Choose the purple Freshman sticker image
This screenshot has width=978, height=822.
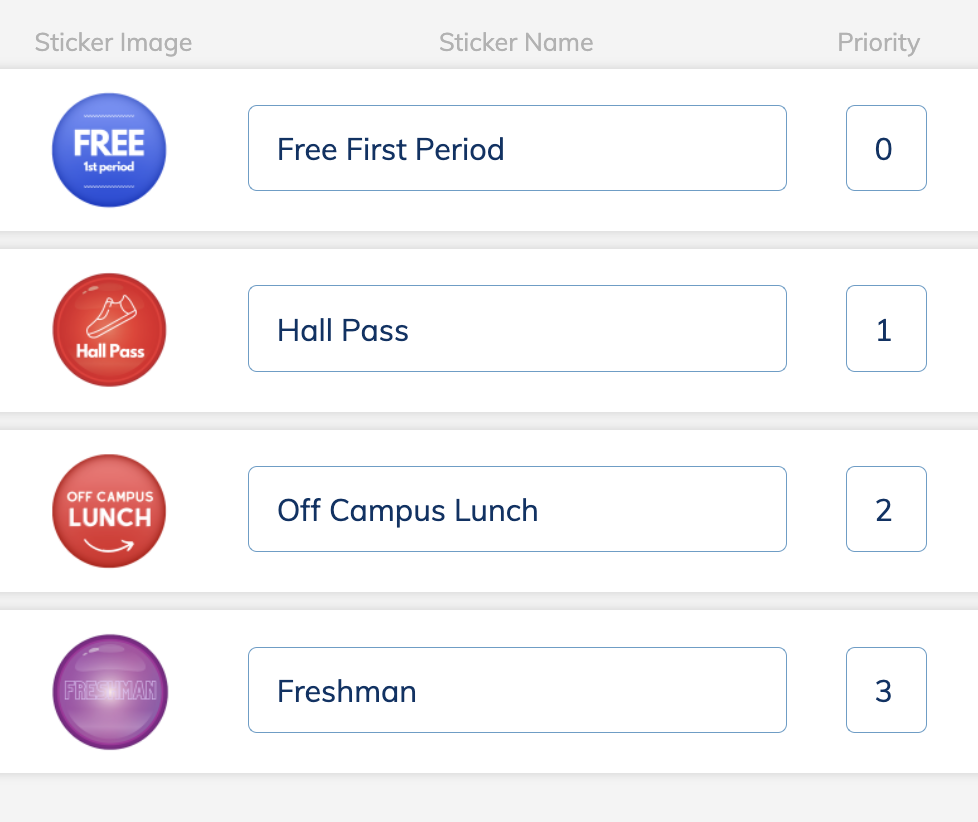110,692
